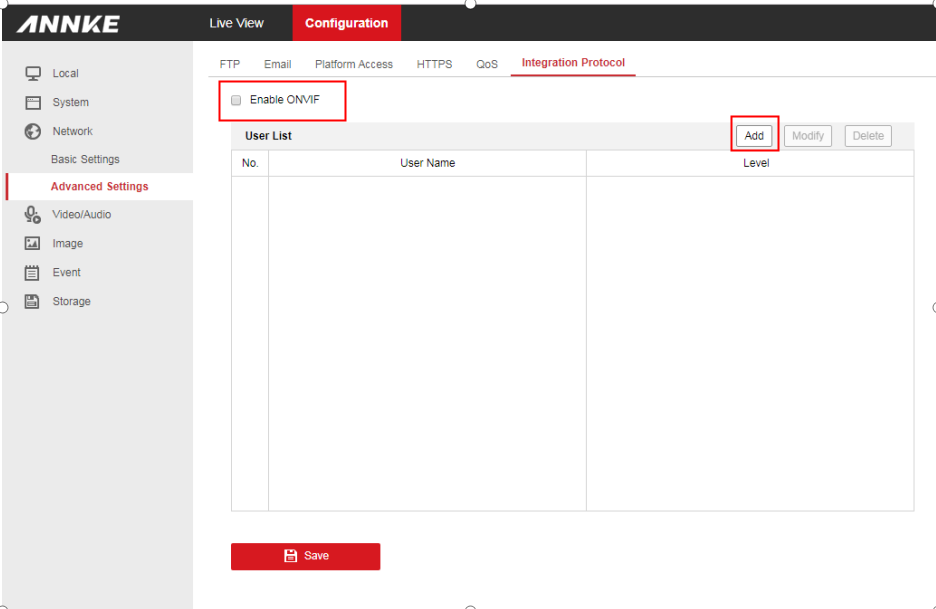Click the Modify user button

tap(808, 136)
